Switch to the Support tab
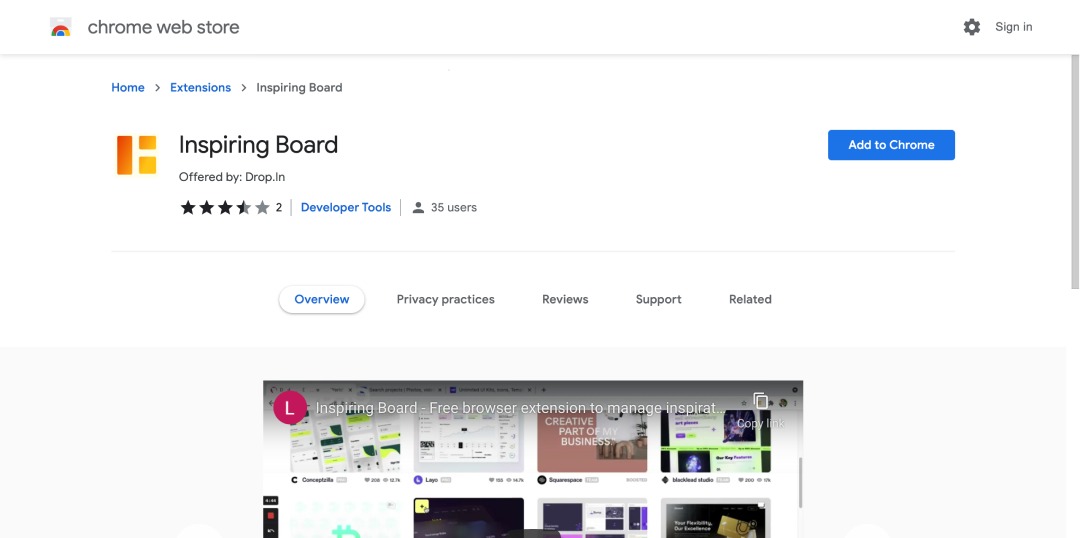 658,299
